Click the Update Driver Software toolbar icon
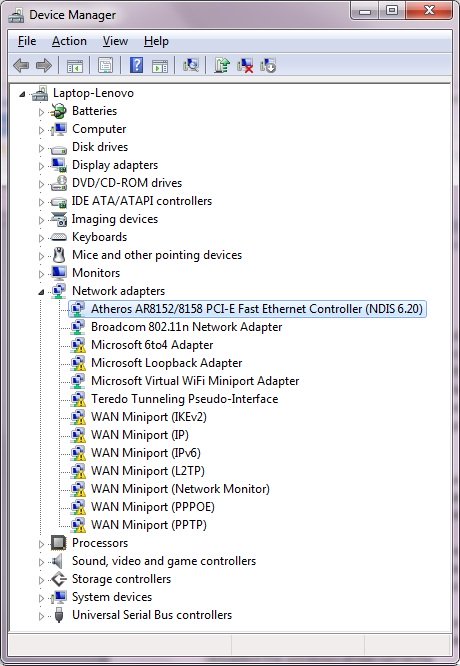 [x=221, y=65]
